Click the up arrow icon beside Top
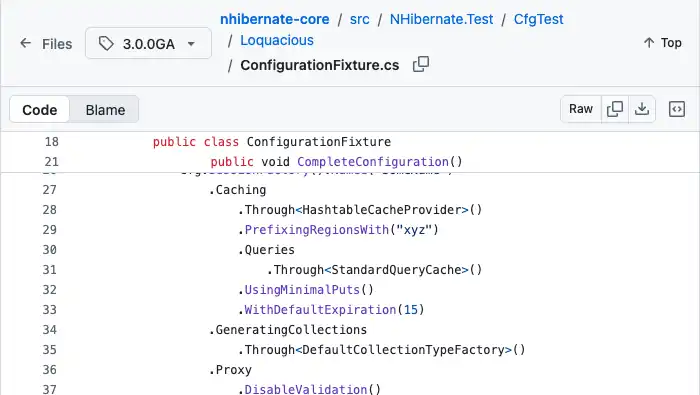This screenshot has height=395, width=700. (649, 43)
